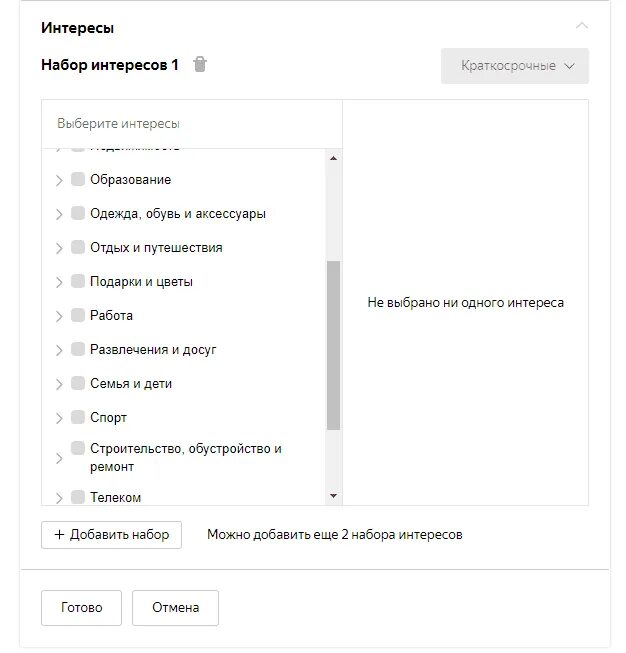Delete interest set 1 with trash icon
Viewport: 626px width, 653px height.
(200, 65)
